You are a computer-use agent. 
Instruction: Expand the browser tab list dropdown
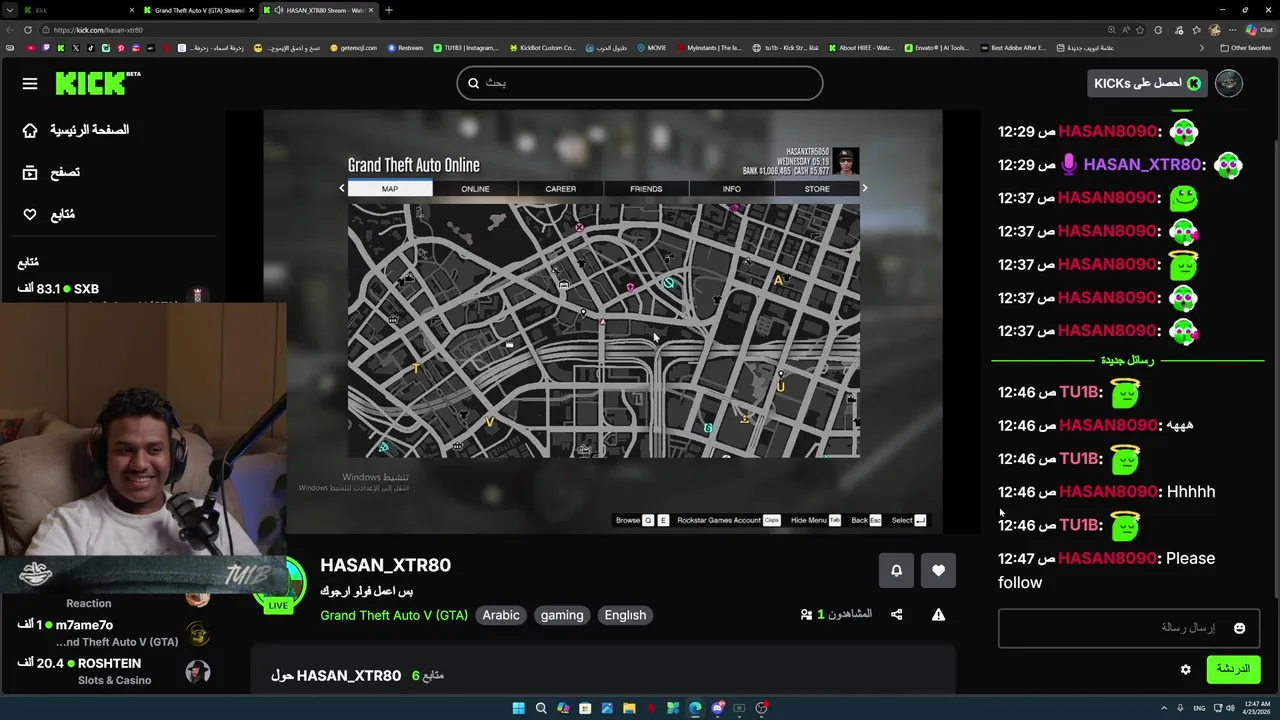coord(11,10)
